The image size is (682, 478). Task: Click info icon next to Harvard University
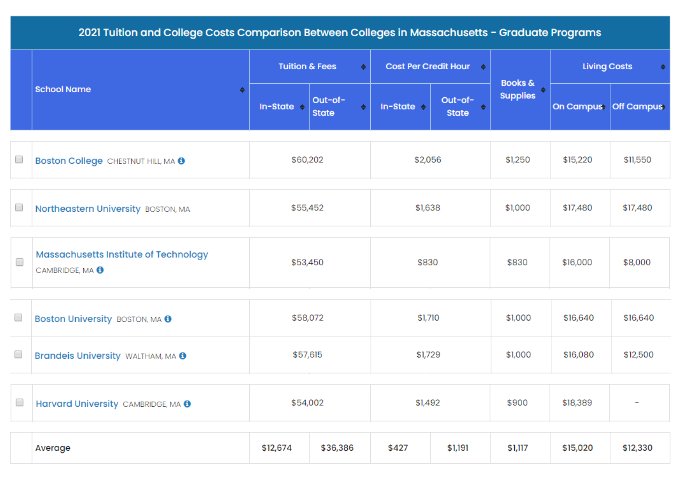click(x=188, y=404)
